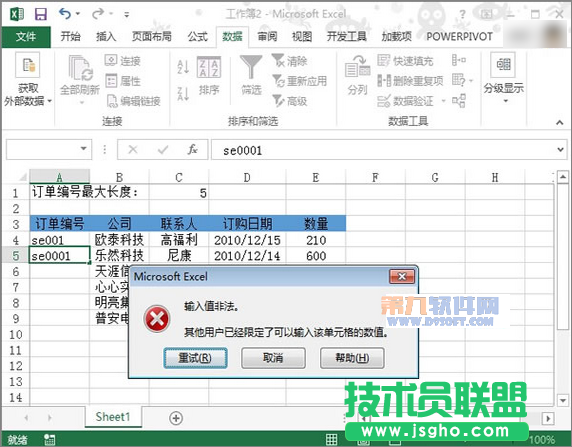Select the Sheet1 tab

tap(113, 417)
